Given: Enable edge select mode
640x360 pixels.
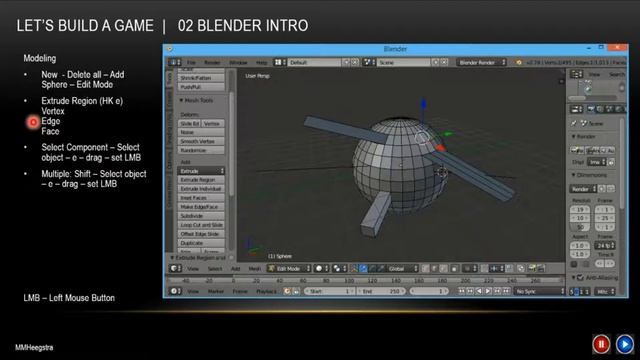Looking at the screenshot, I should click(x=434, y=268).
